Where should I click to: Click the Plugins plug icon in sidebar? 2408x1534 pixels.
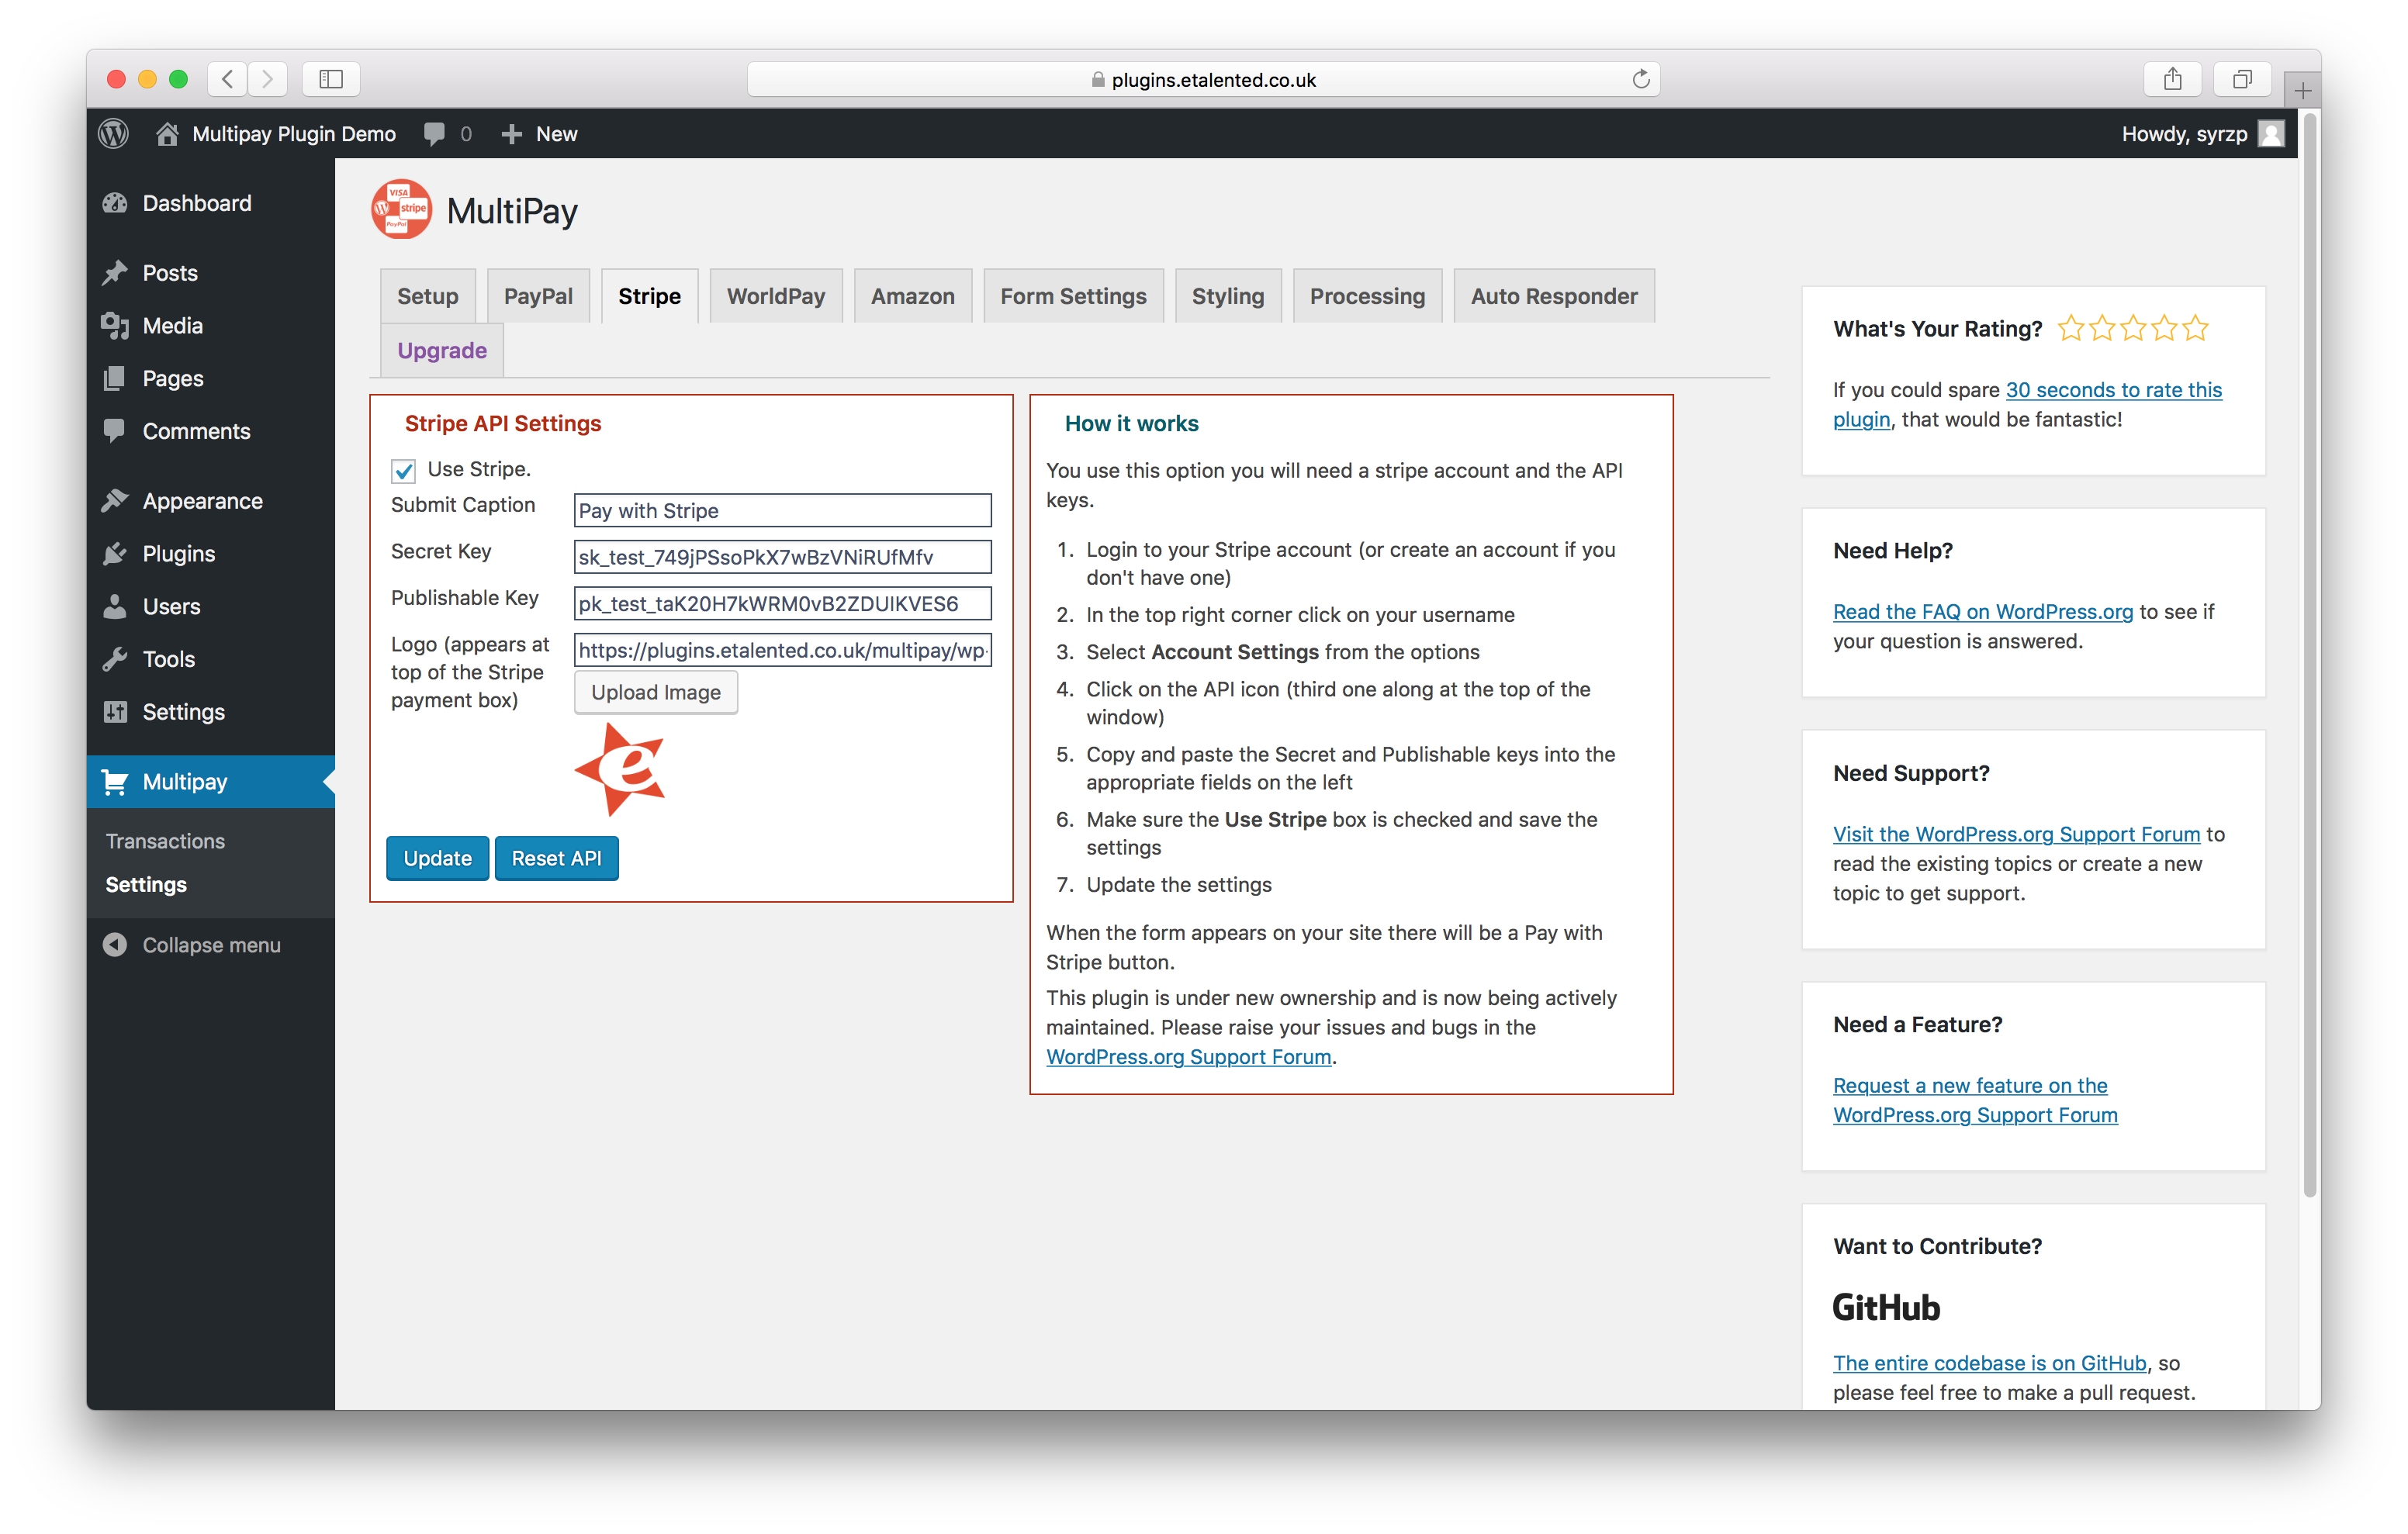116,554
